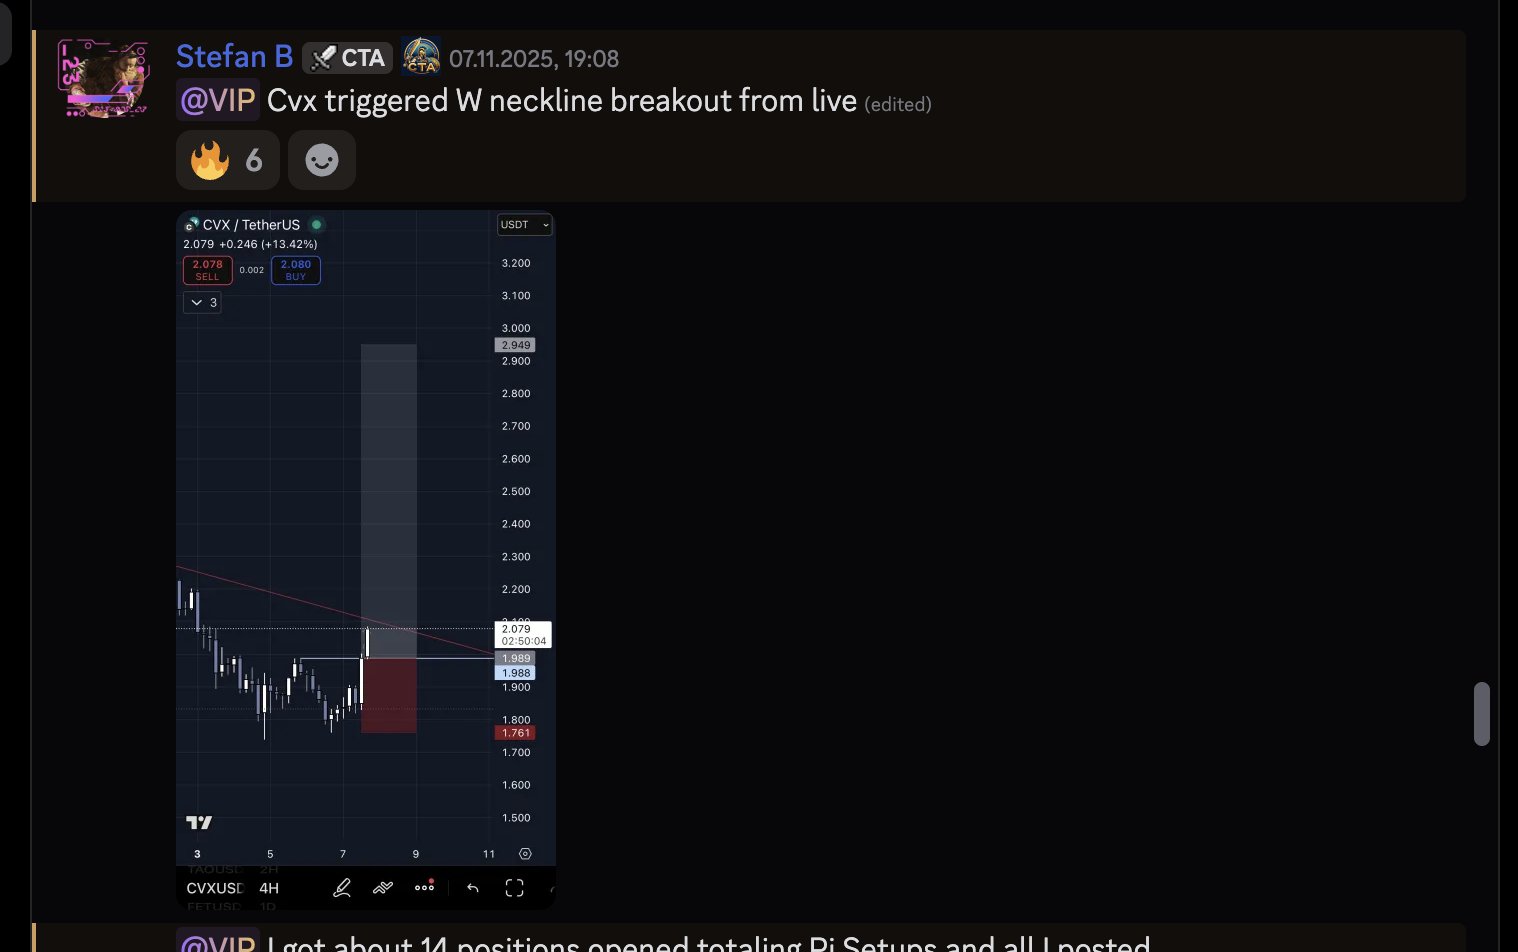Click the 2.078 SELL button
The width and height of the screenshot is (1518, 952).
(x=208, y=270)
